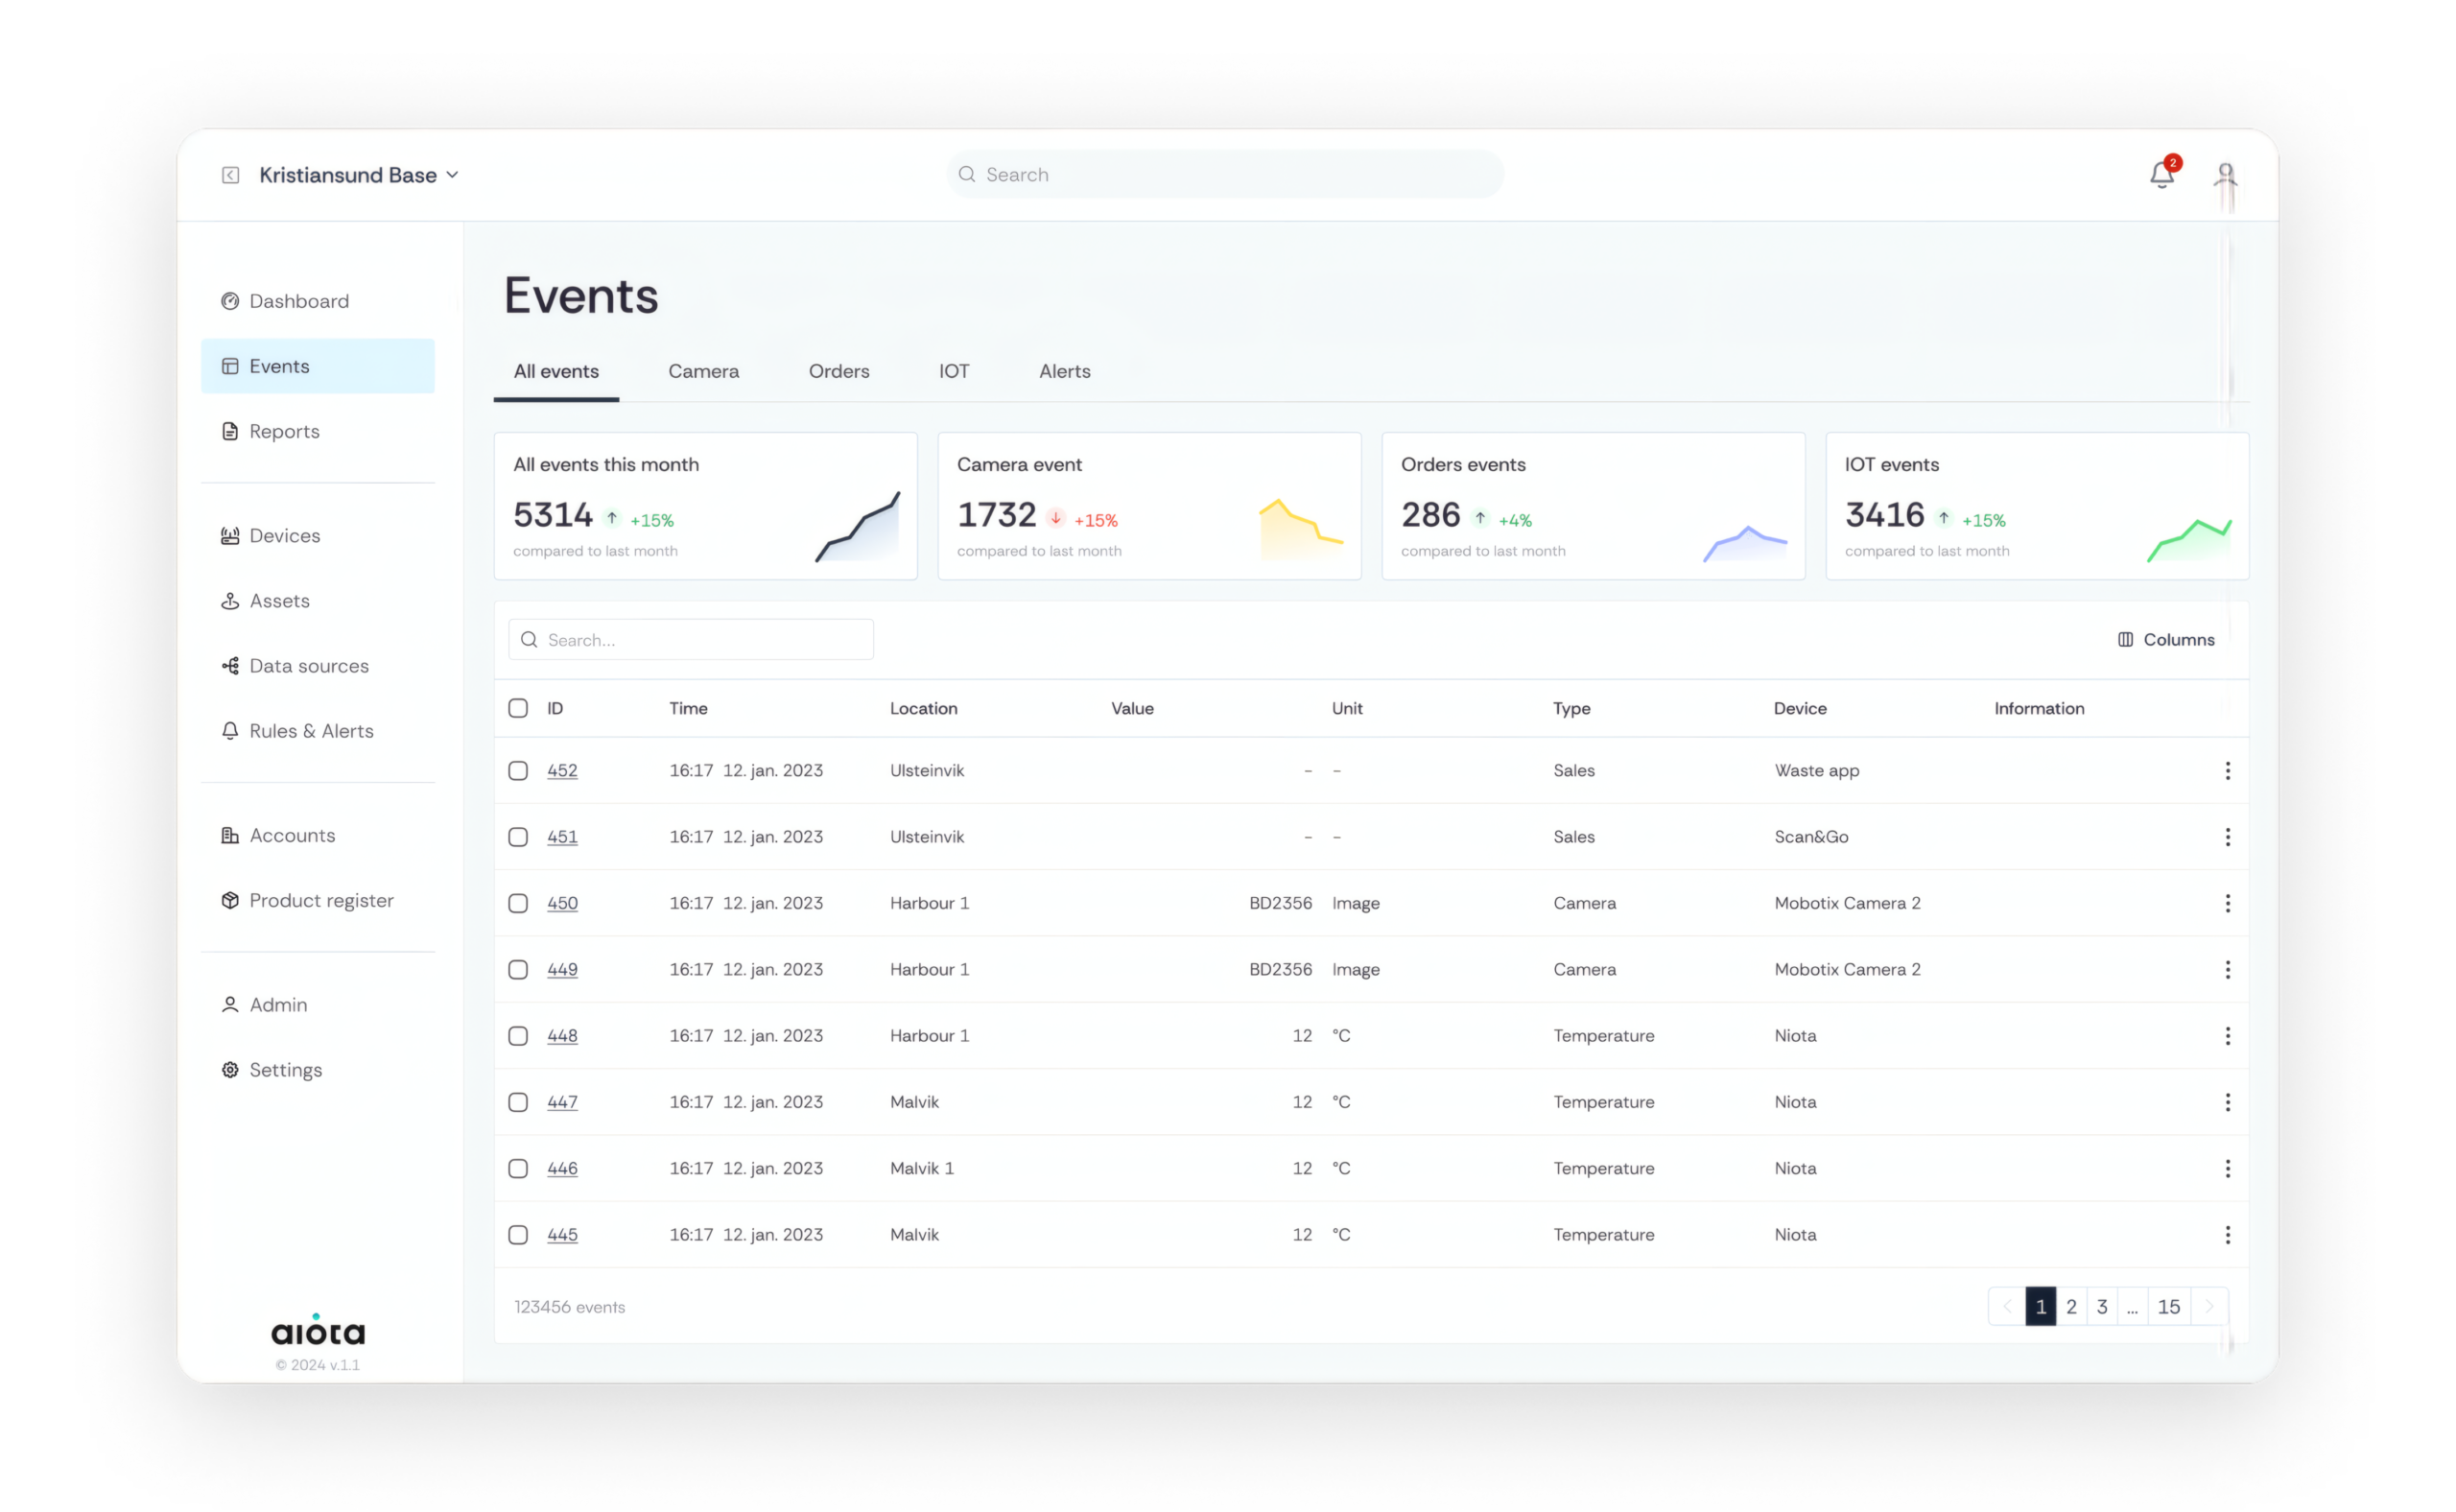Open the Columns selector
The height and width of the screenshot is (1512, 2456).
tap(2166, 640)
